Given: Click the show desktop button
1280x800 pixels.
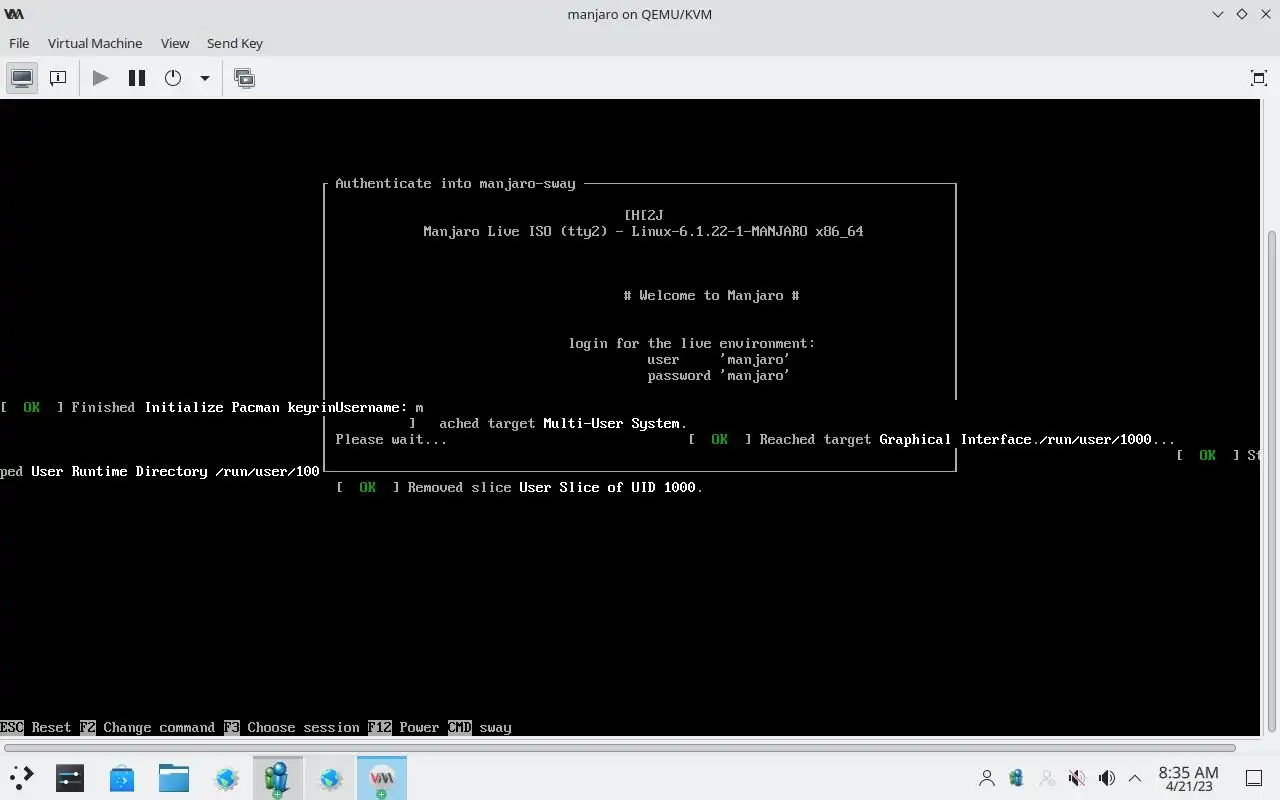Looking at the screenshot, I should point(1254,777).
